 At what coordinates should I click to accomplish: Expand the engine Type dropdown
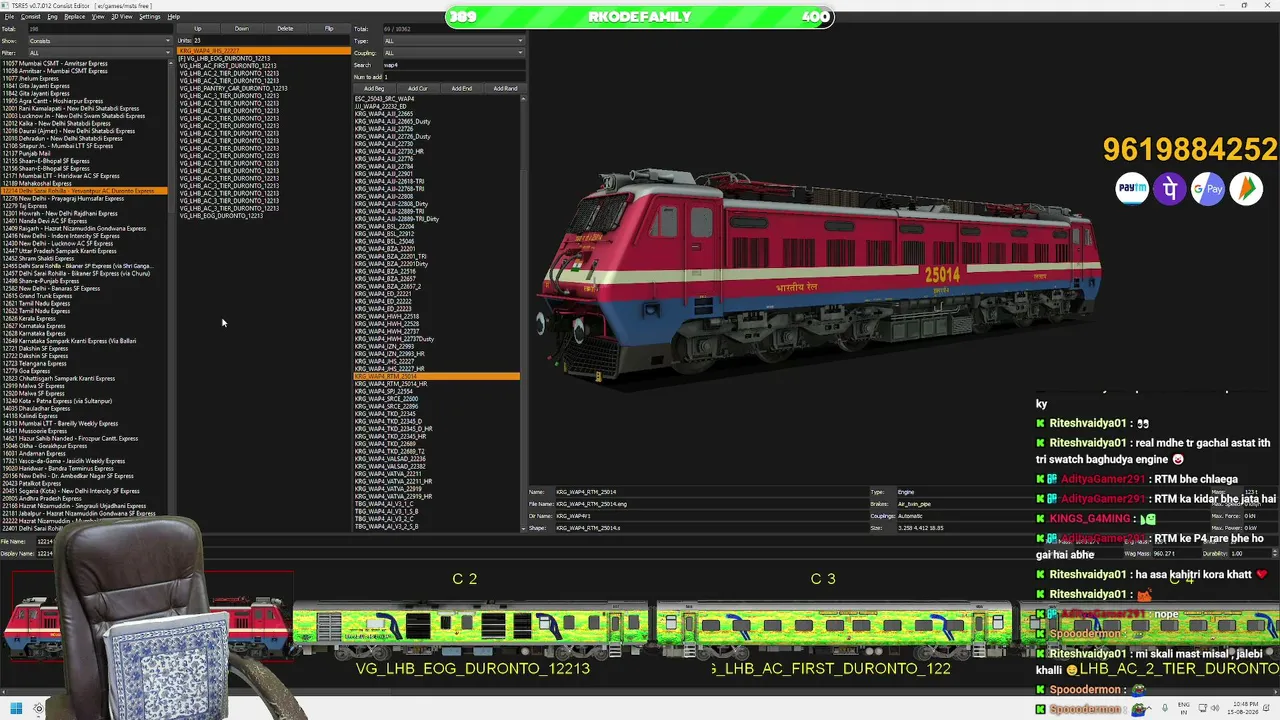click(453, 41)
